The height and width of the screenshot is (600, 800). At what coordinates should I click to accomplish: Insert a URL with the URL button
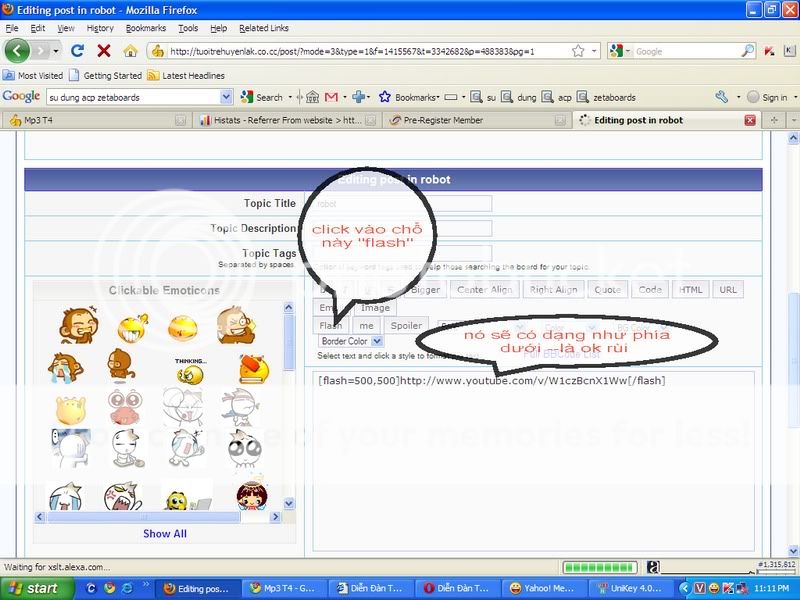pos(728,289)
